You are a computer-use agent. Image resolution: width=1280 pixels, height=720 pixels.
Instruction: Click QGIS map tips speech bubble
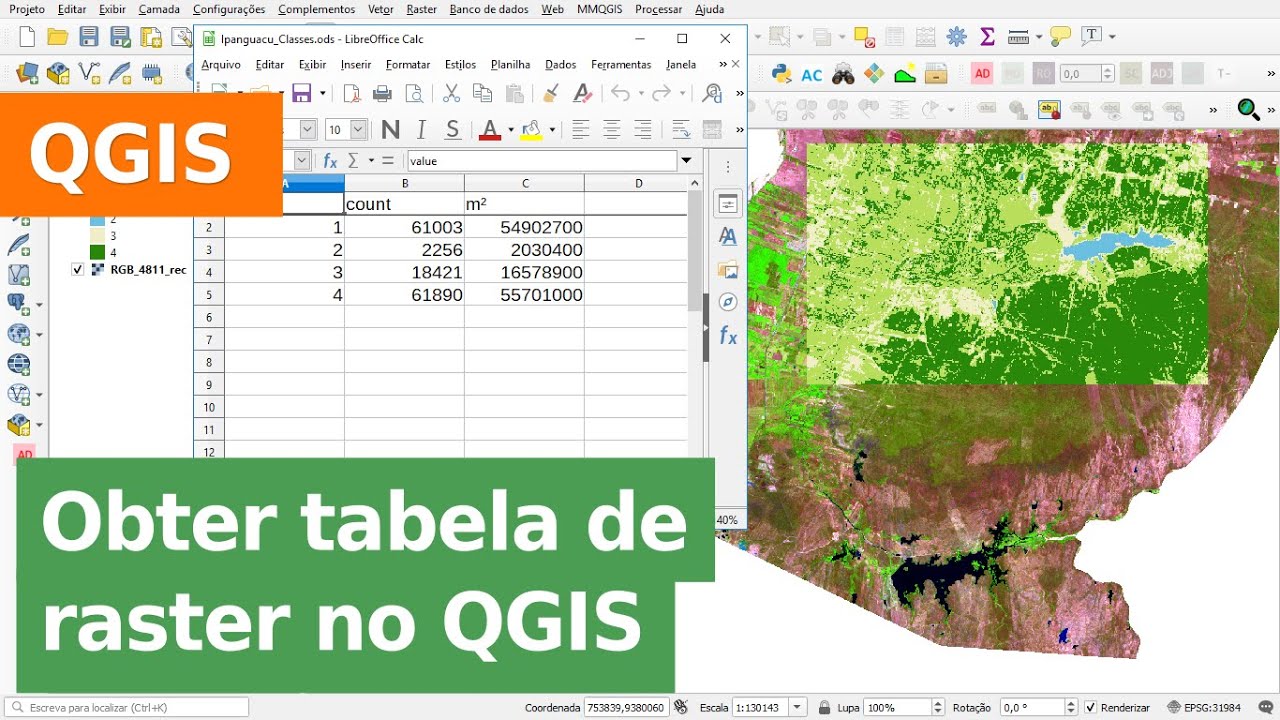pyautogui.click(x=1060, y=37)
